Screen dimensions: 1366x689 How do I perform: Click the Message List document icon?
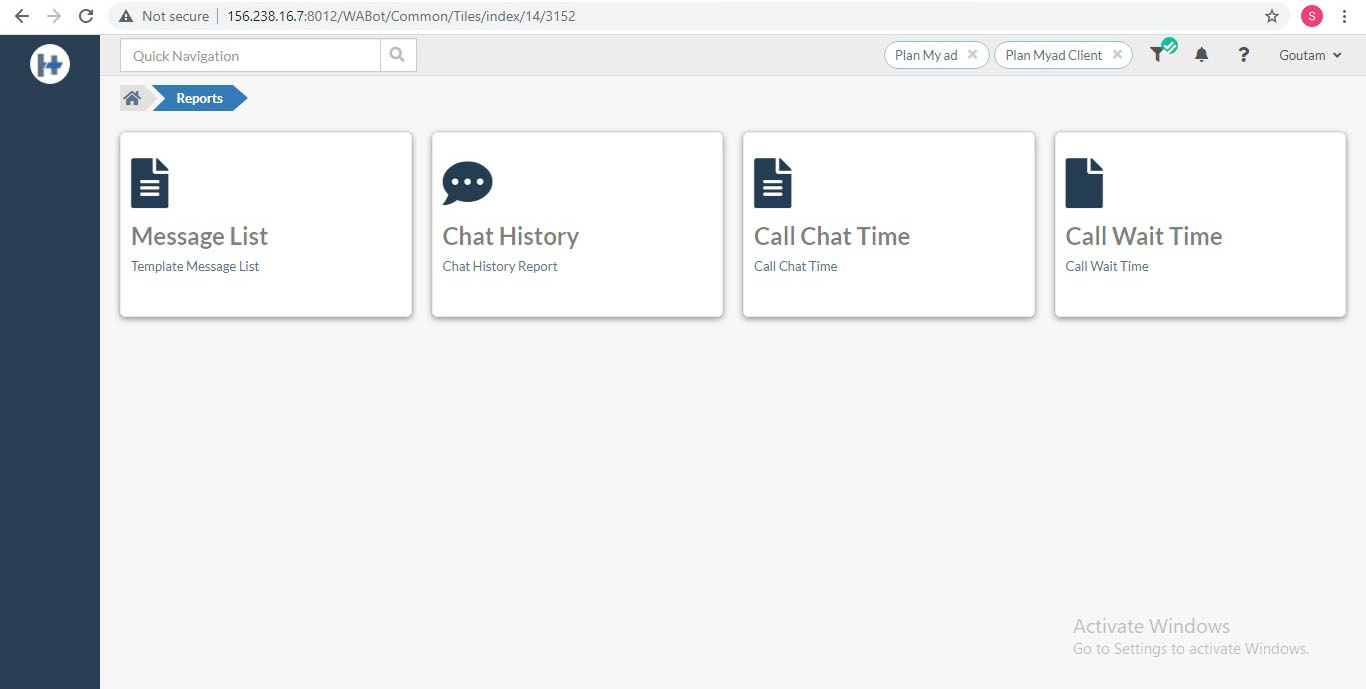point(150,183)
